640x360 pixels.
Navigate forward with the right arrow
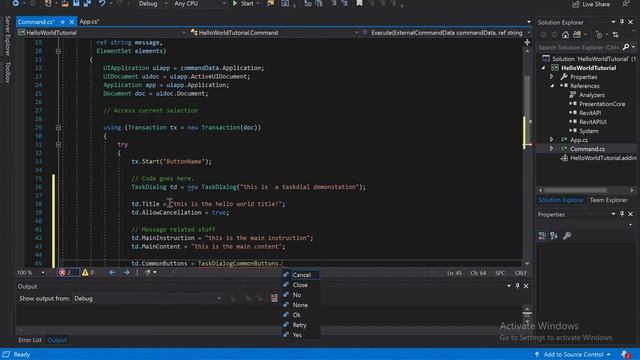[127, 272]
